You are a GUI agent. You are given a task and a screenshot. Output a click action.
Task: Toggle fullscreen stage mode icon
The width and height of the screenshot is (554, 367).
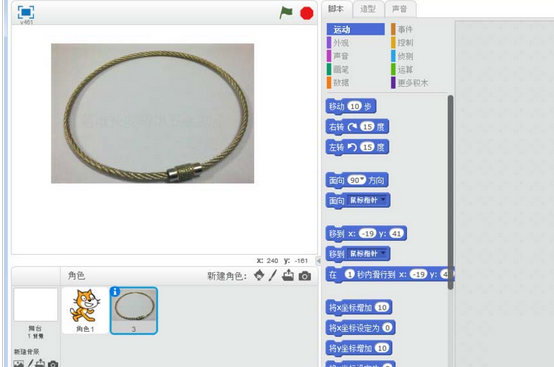[x=26, y=12]
